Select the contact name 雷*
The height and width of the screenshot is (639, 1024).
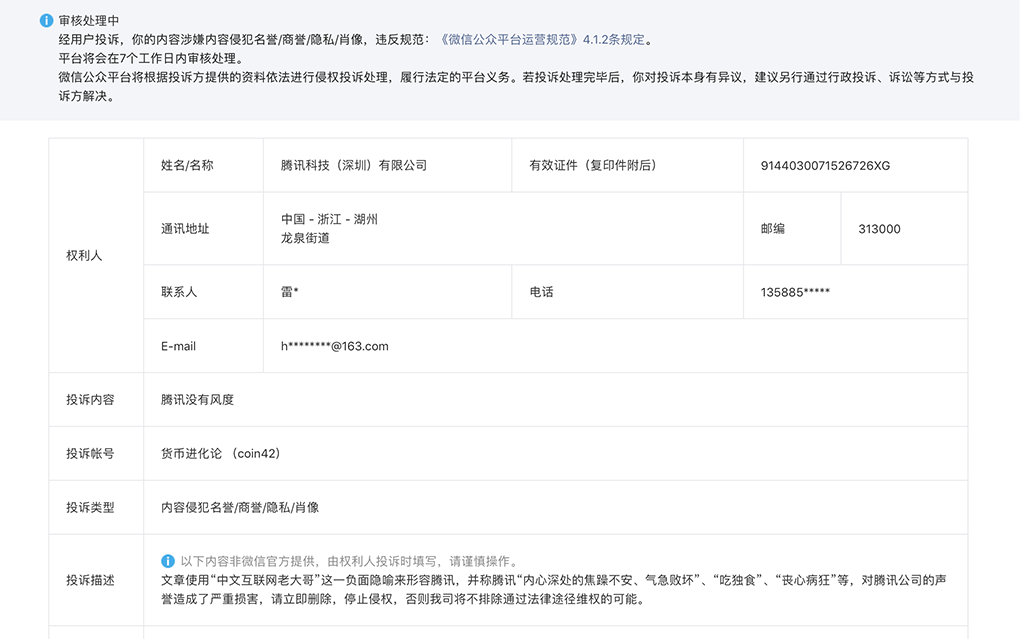click(x=289, y=292)
